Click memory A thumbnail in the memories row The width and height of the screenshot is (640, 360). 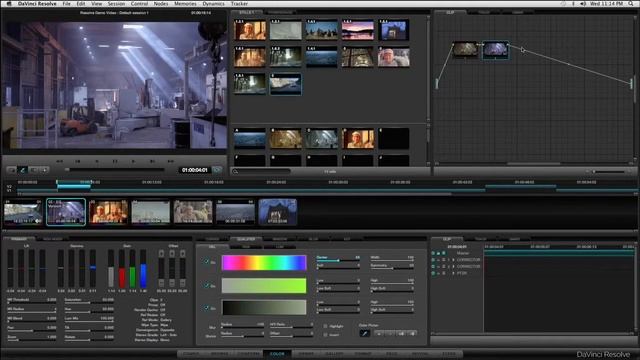click(x=250, y=138)
